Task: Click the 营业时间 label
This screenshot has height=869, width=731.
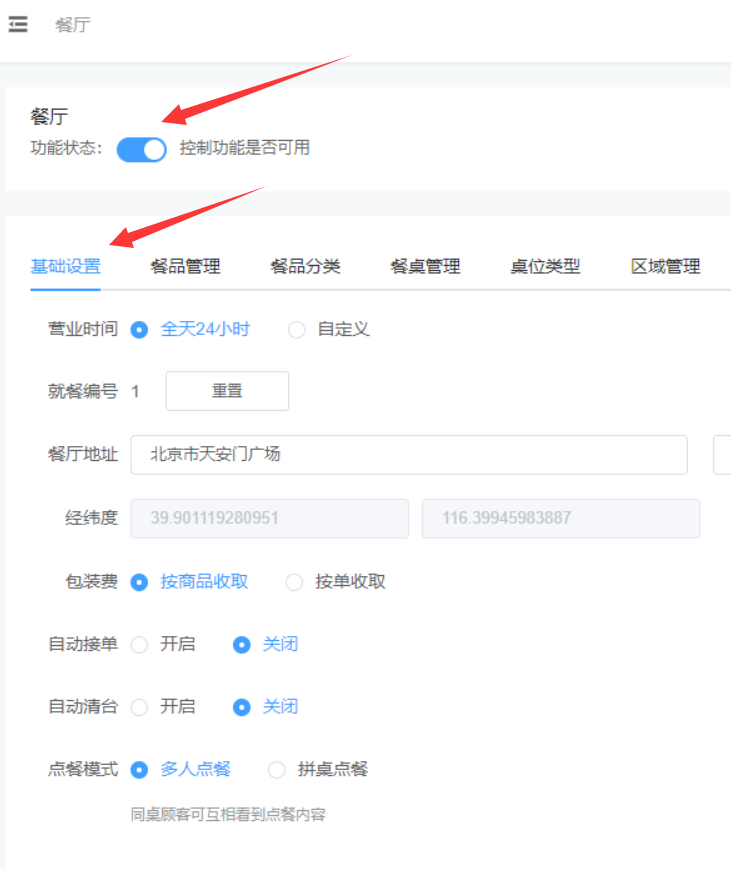Action: 83,329
